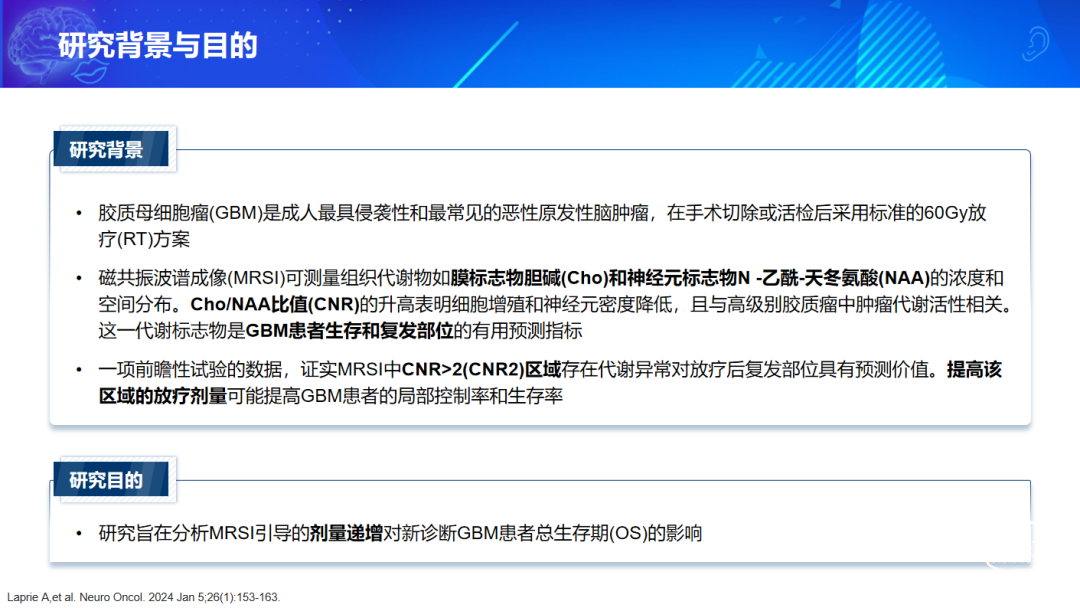Click the bullet starting with 磁共振波谱成像(MRSI)

click(x=555, y=304)
